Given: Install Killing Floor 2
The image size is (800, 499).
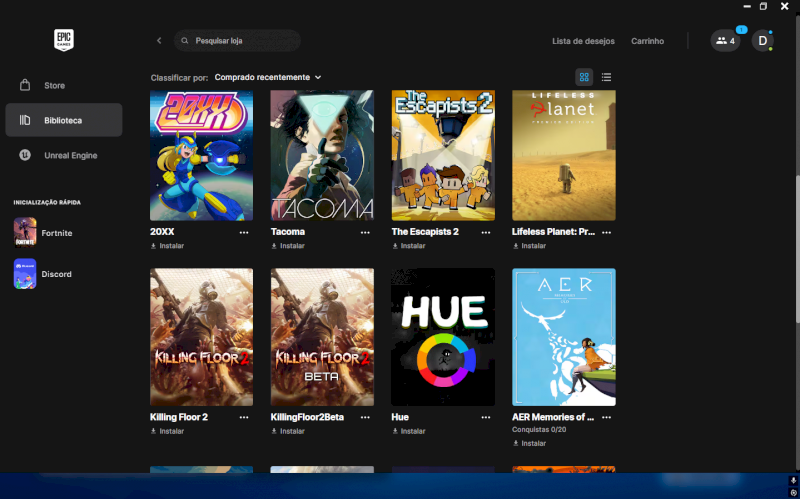Looking at the screenshot, I should click(x=167, y=431).
